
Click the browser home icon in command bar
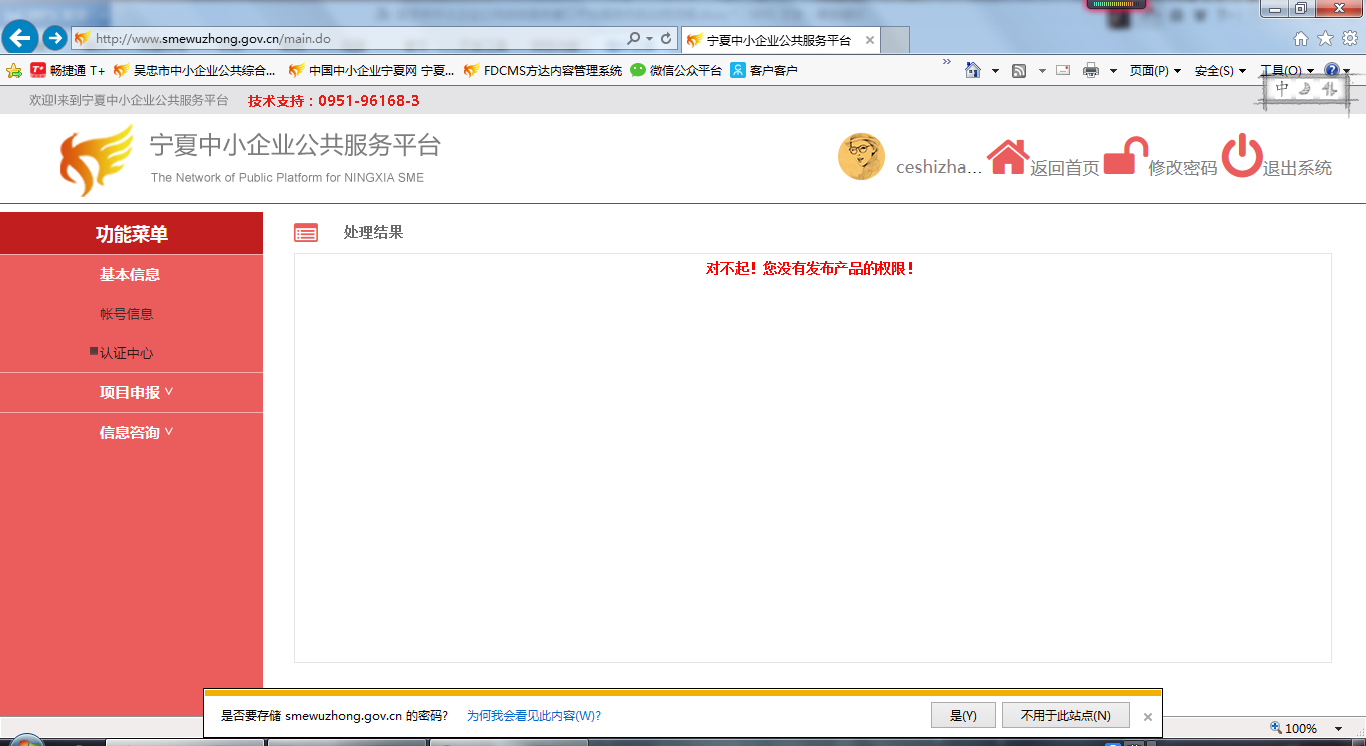pos(972,70)
